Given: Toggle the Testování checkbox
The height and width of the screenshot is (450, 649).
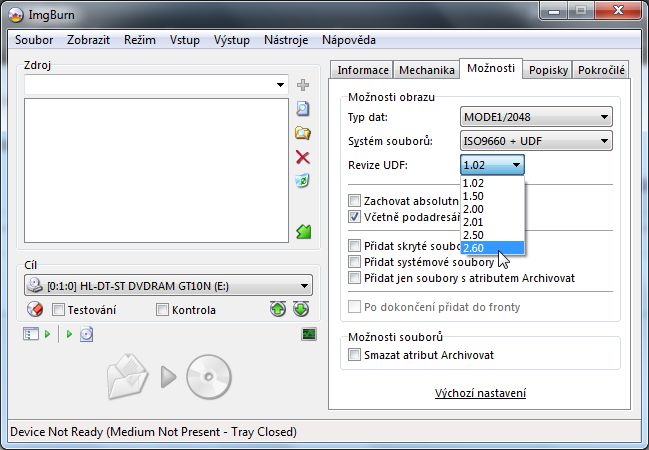Looking at the screenshot, I should point(58,310).
